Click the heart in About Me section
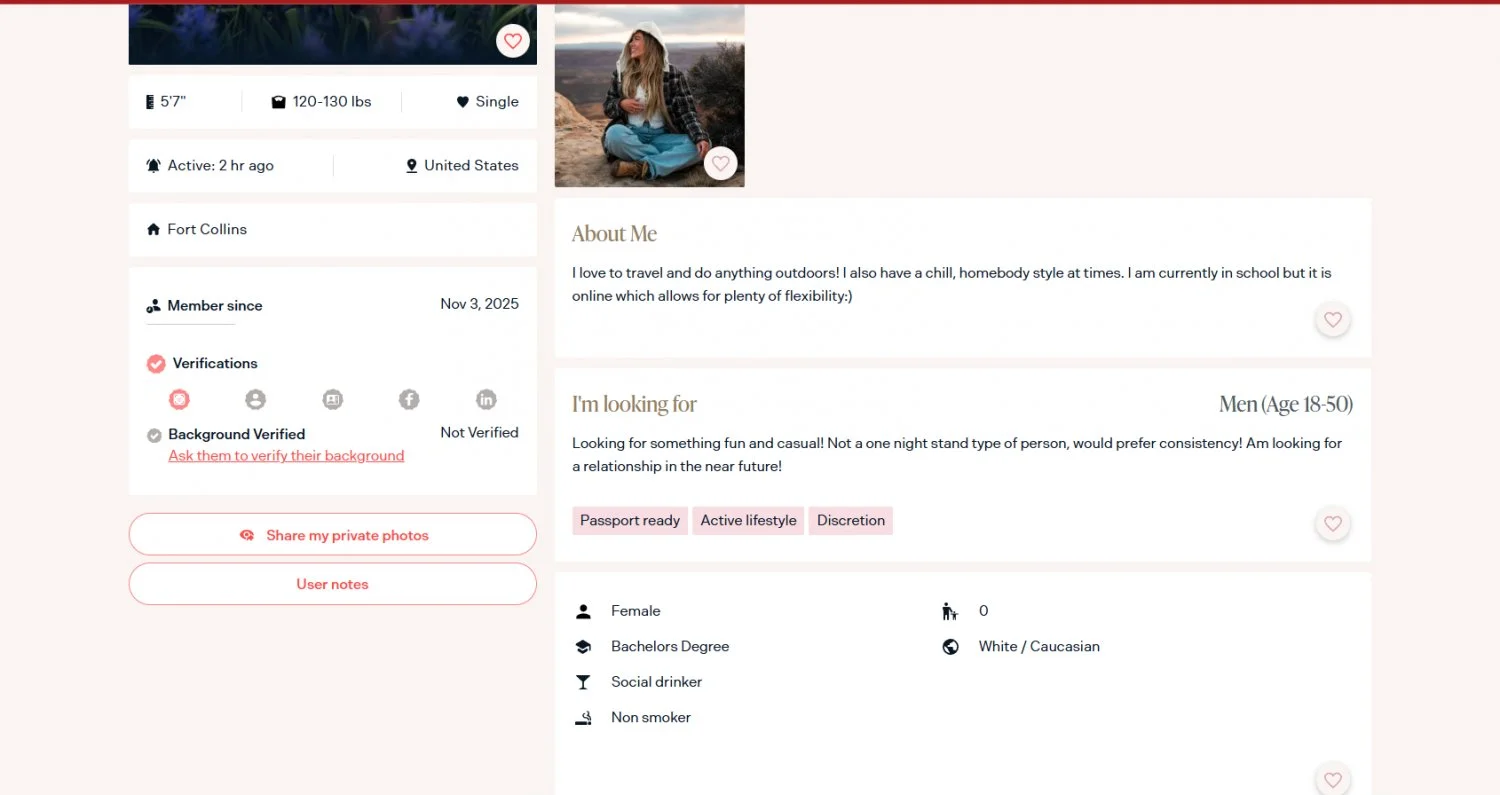This screenshot has width=1500, height=795. click(x=1333, y=320)
